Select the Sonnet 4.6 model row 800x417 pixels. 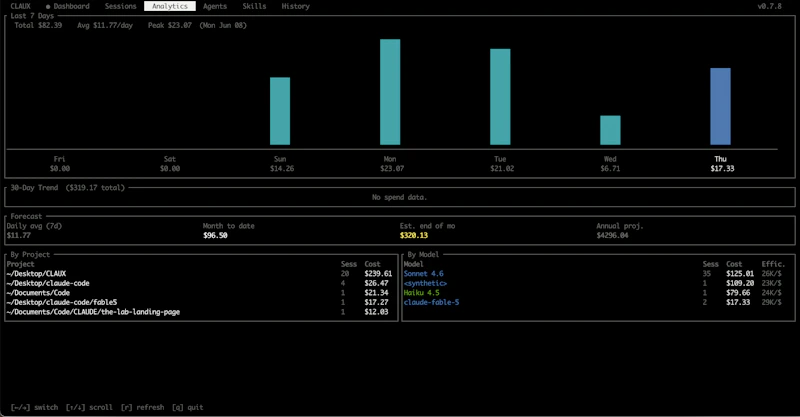point(593,274)
